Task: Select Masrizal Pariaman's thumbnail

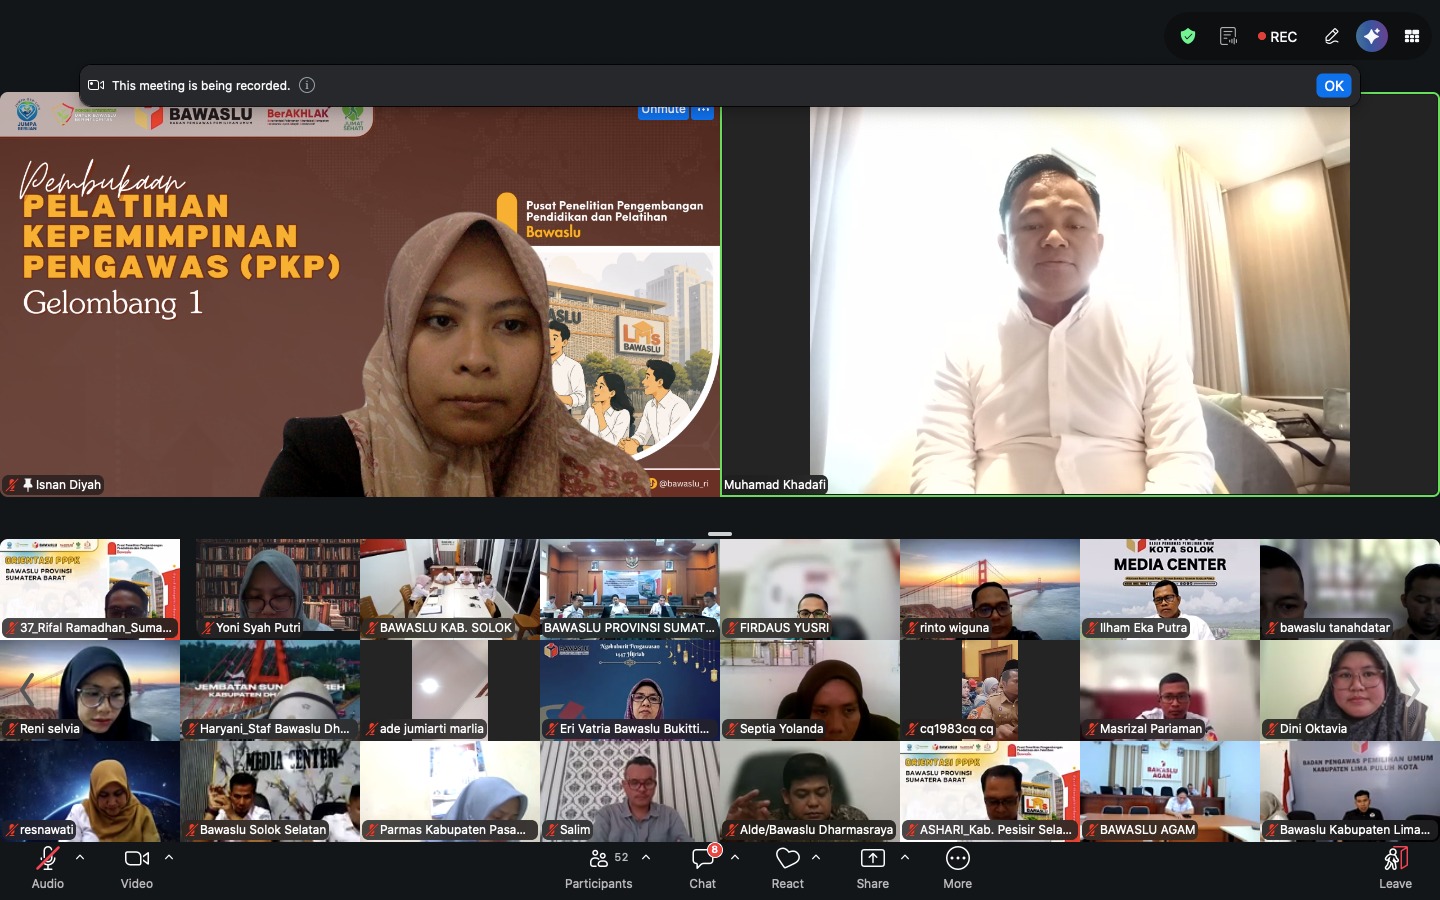Action: coord(1170,690)
